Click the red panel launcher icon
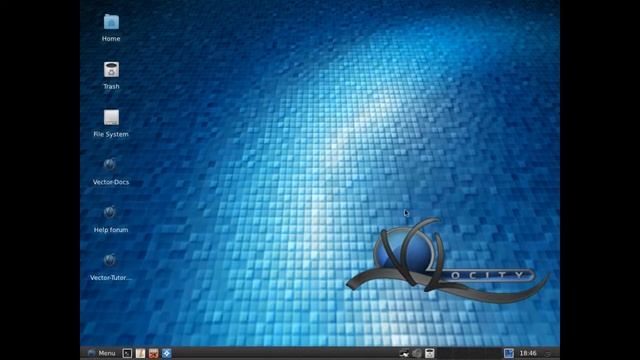 (x=153, y=353)
